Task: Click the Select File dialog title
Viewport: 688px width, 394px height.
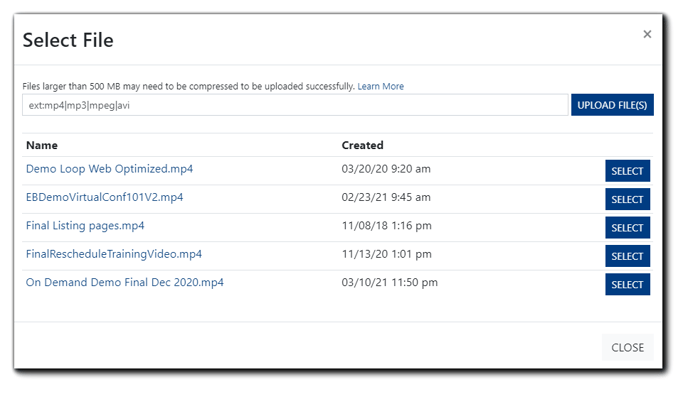Action: tap(68, 40)
